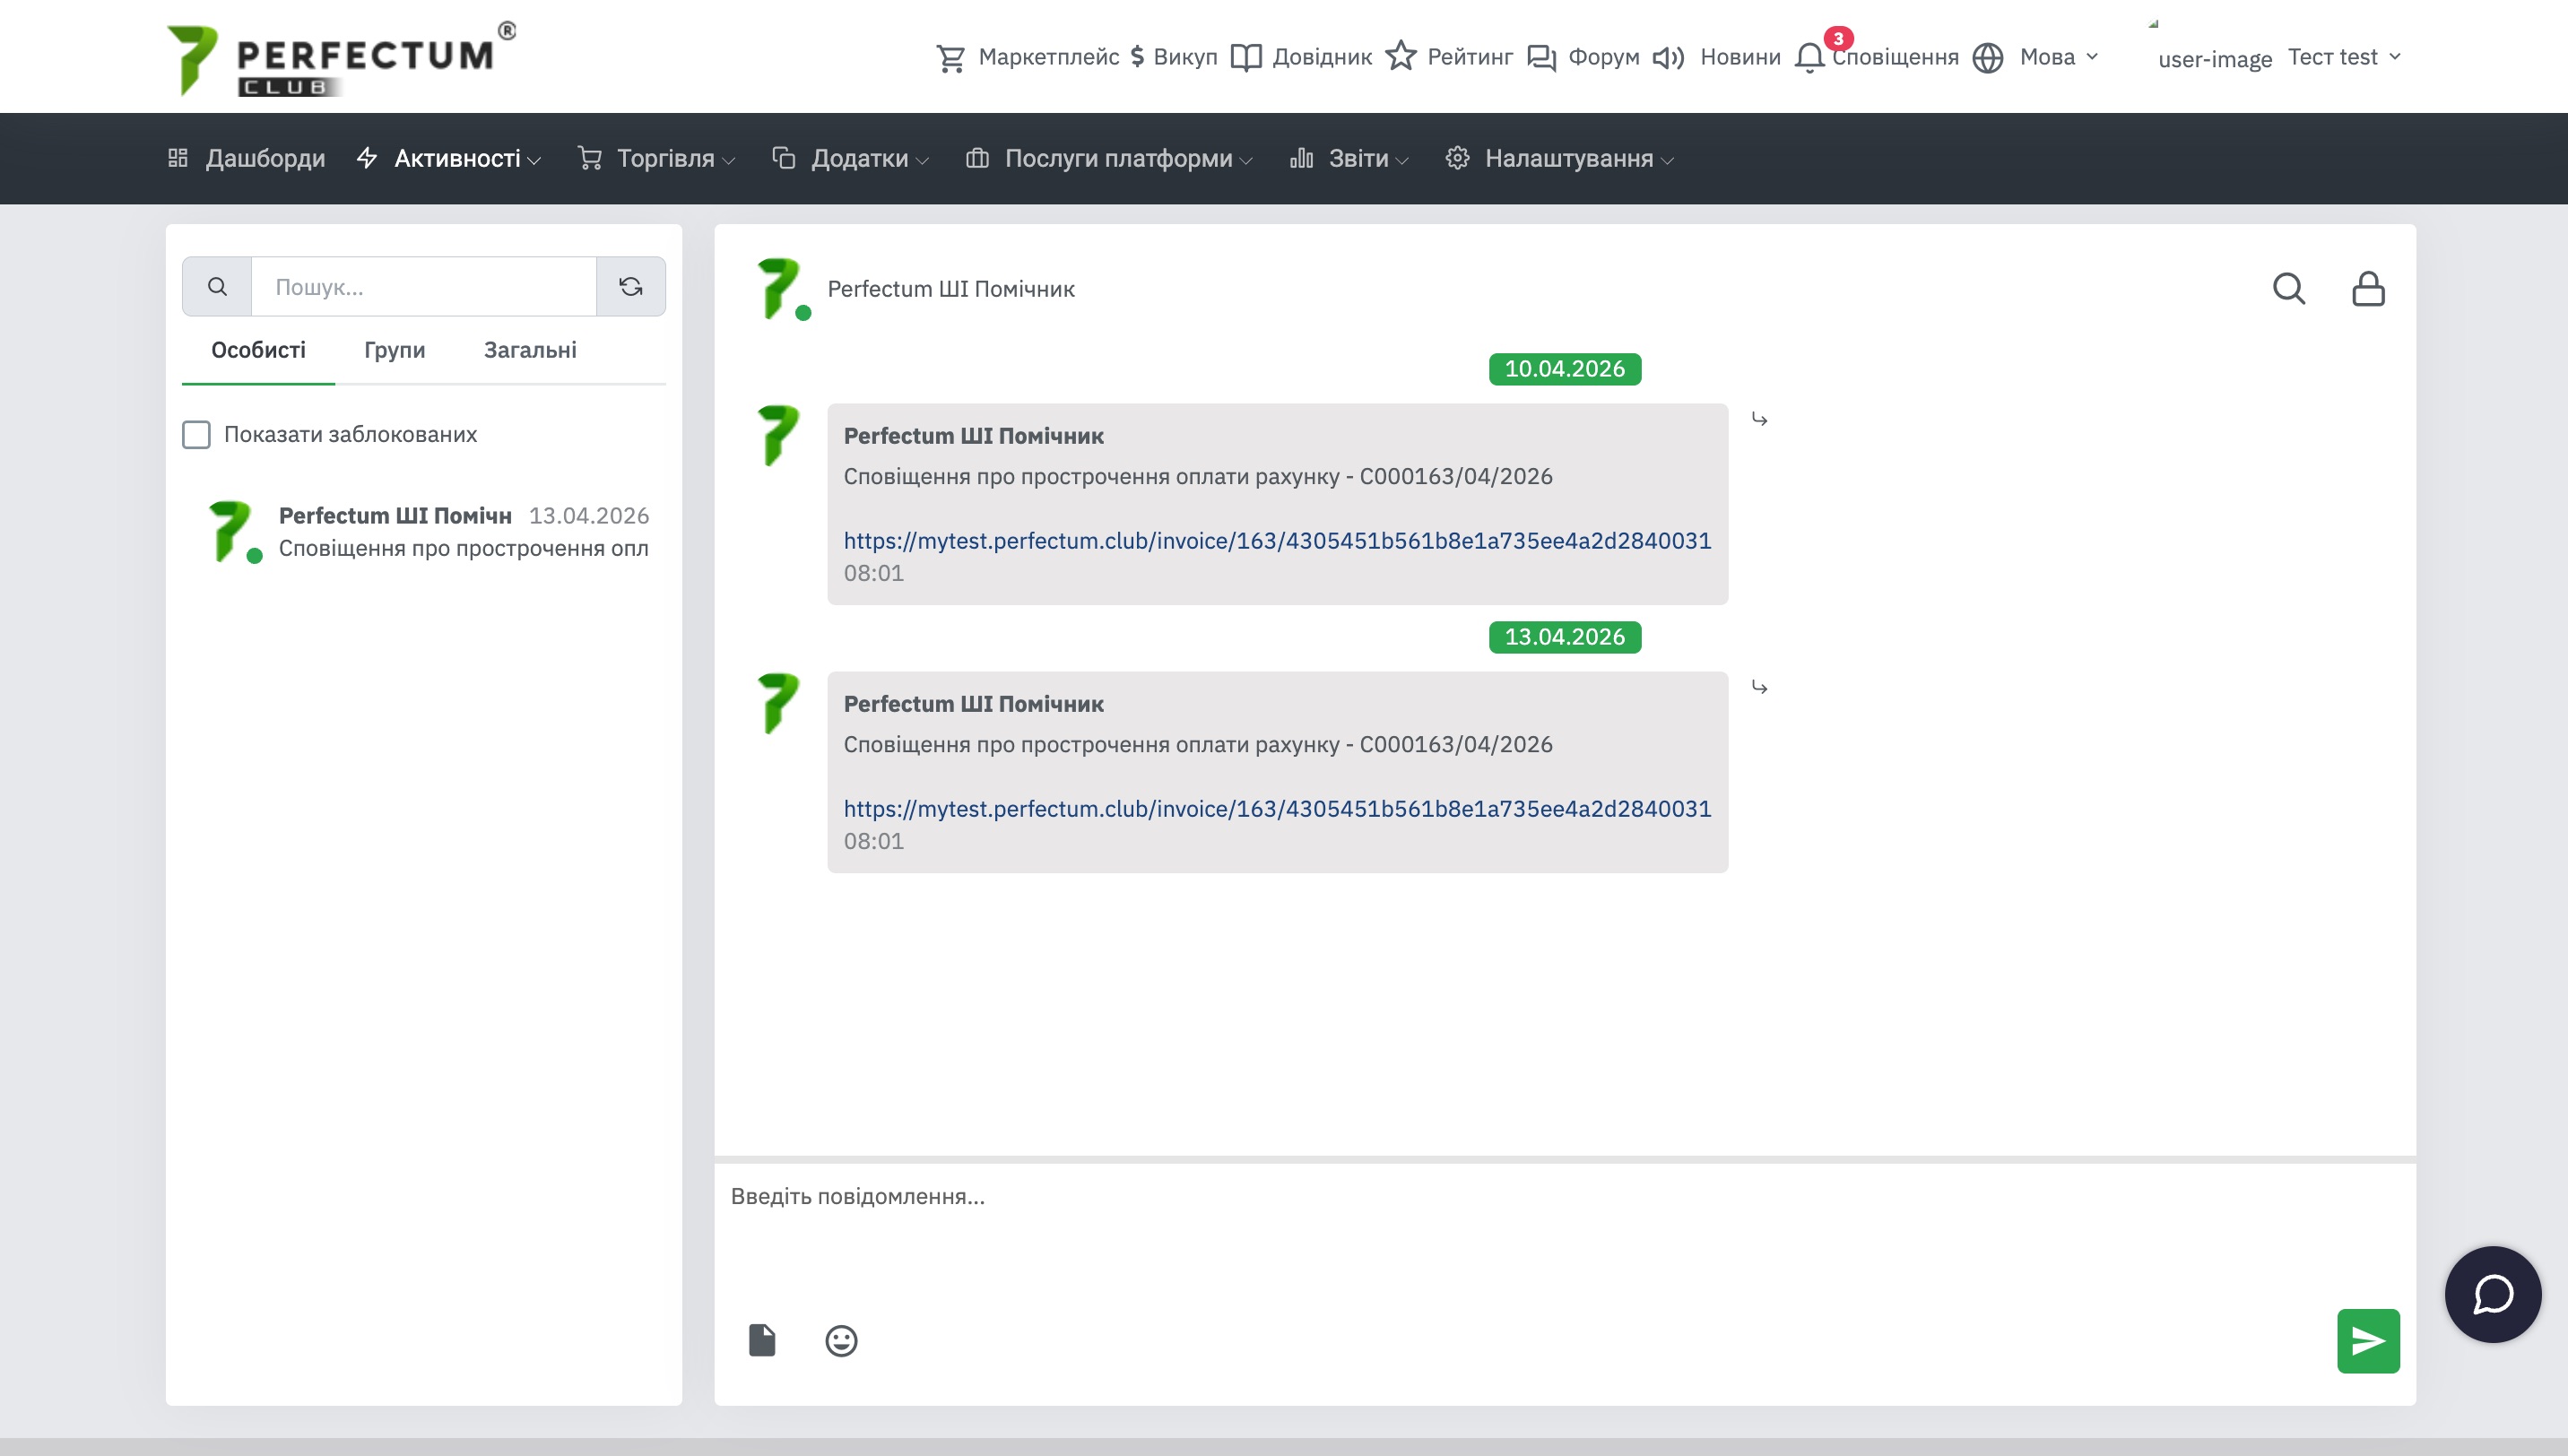Expand the Мова language dropdown
The height and width of the screenshot is (1456, 2568).
tap(2057, 57)
